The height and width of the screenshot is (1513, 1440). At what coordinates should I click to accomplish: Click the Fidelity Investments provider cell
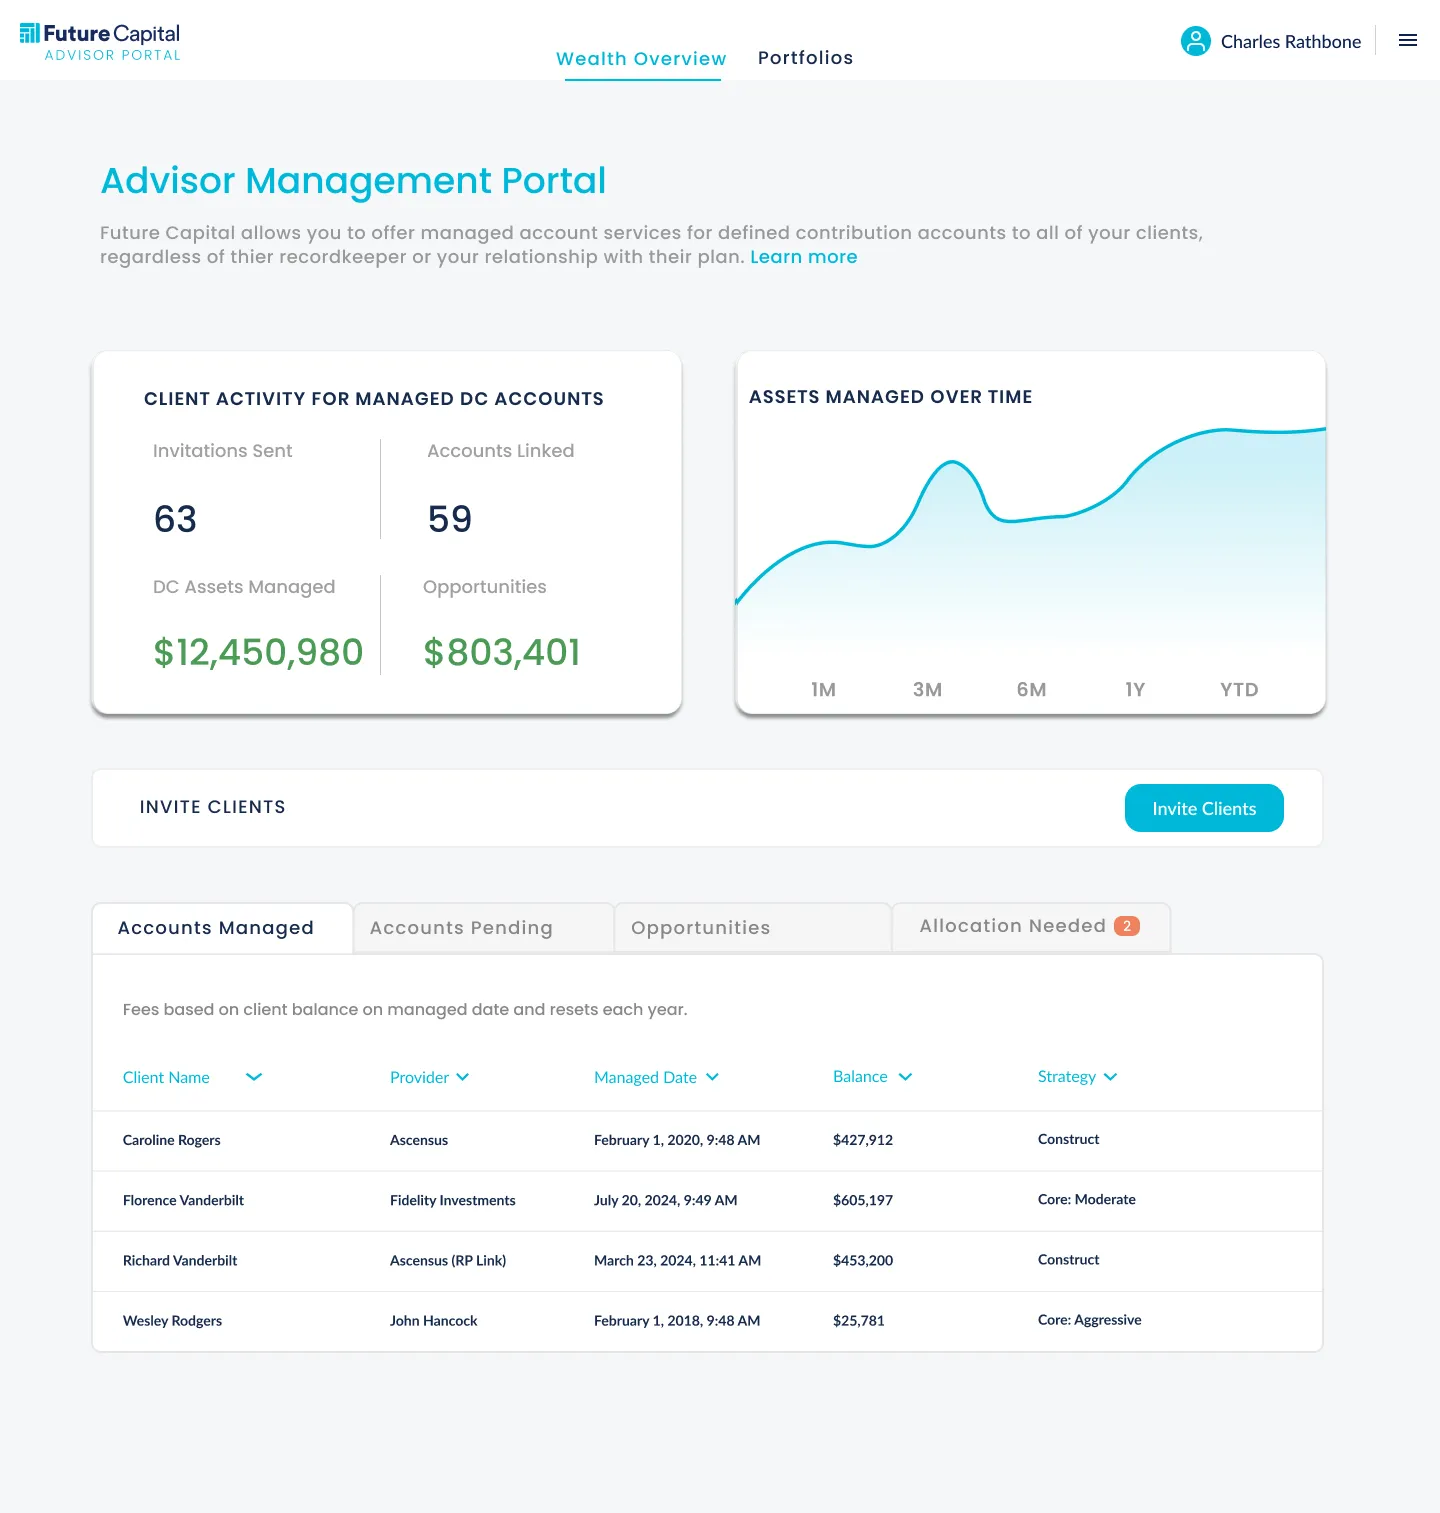(x=453, y=1200)
